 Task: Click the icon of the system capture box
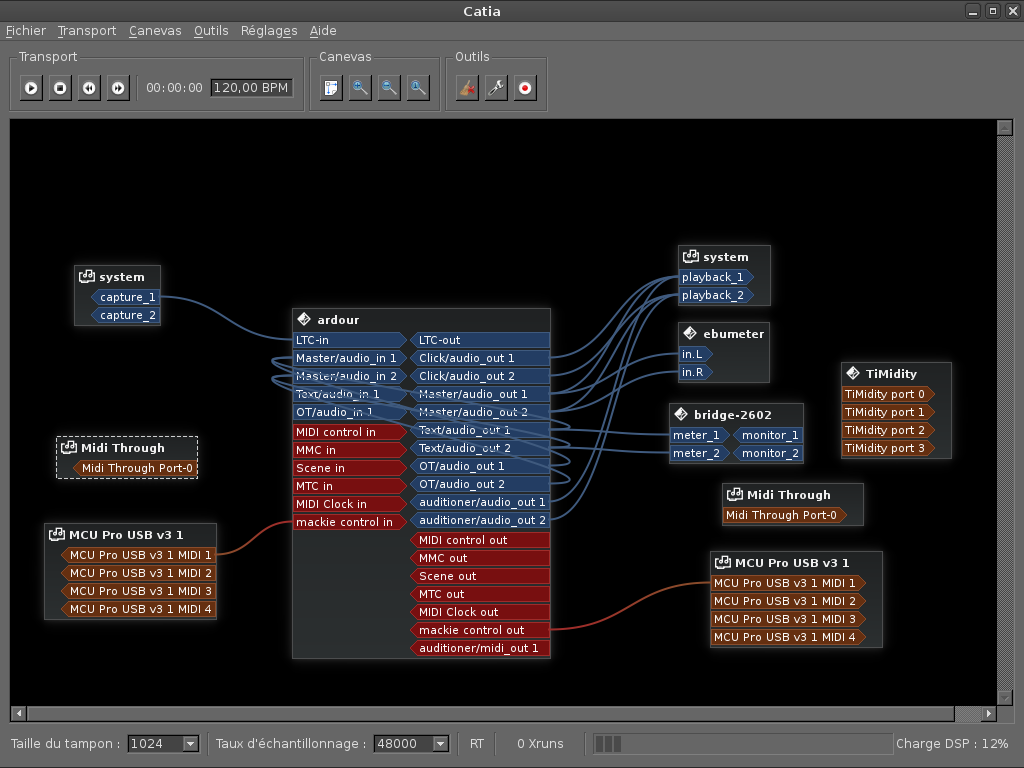click(87, 276)
